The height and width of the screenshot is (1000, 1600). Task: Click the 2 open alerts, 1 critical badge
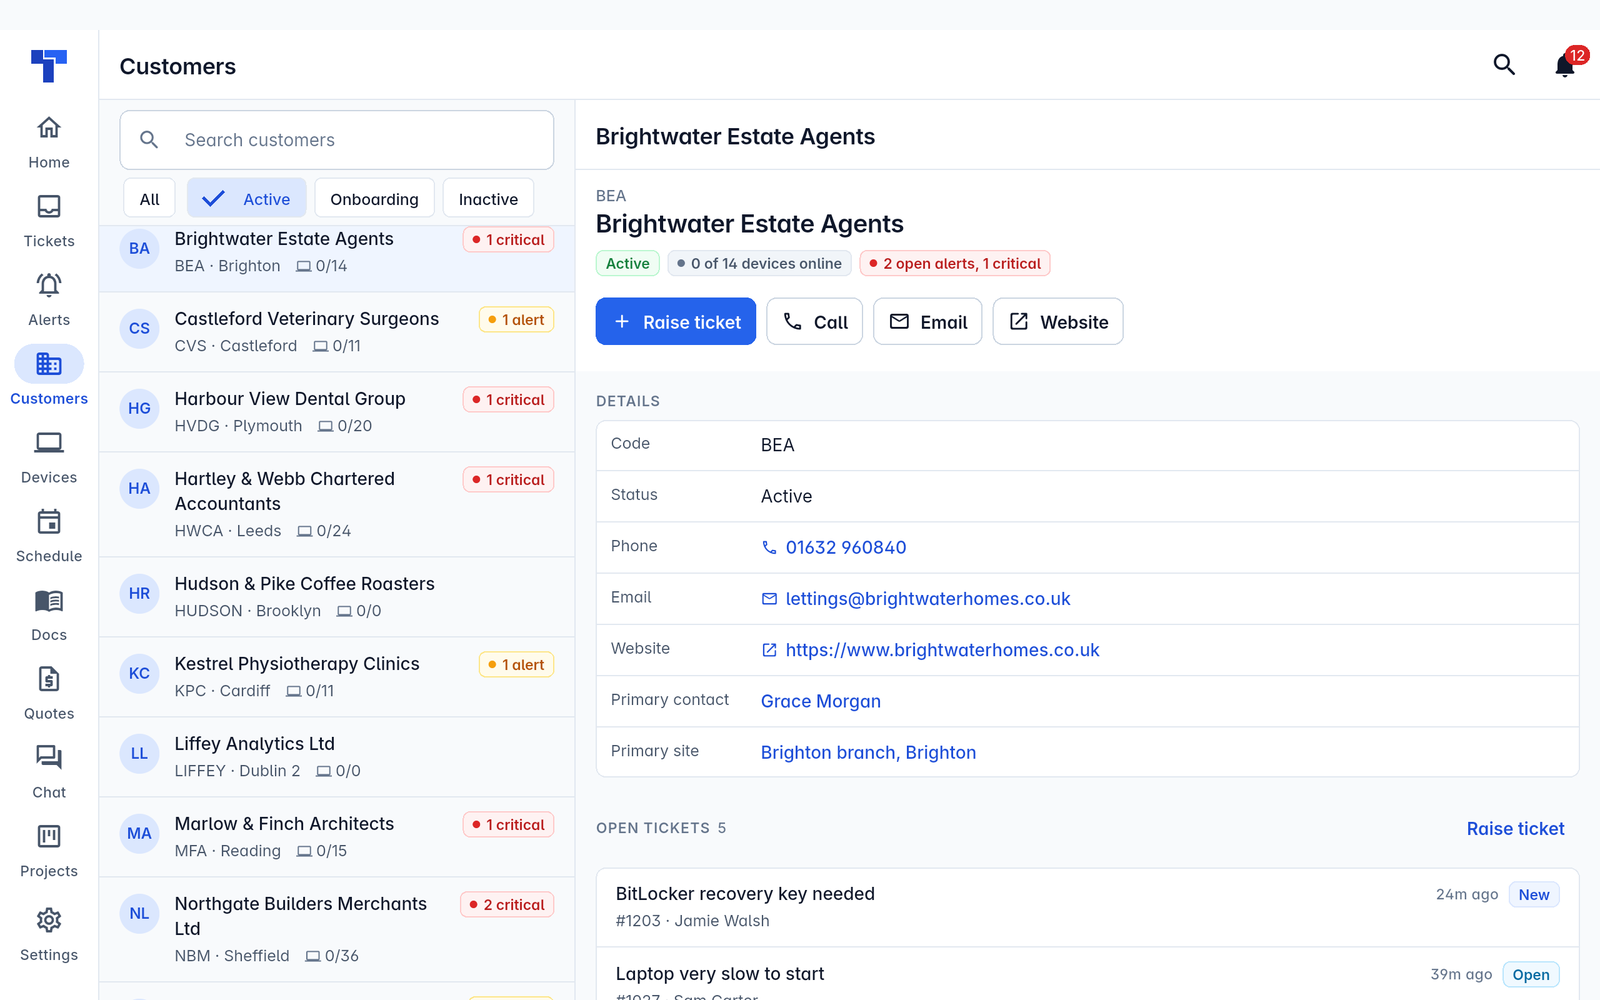pyautogui.click(x=955, y=264)
